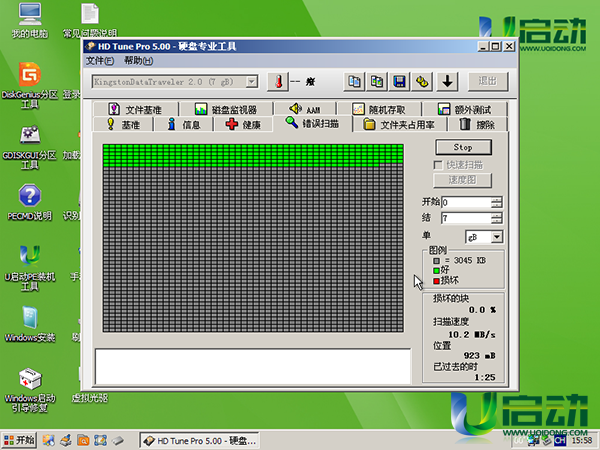
Task: Click the orange folder quick launch icon
Action: (83, 440)
